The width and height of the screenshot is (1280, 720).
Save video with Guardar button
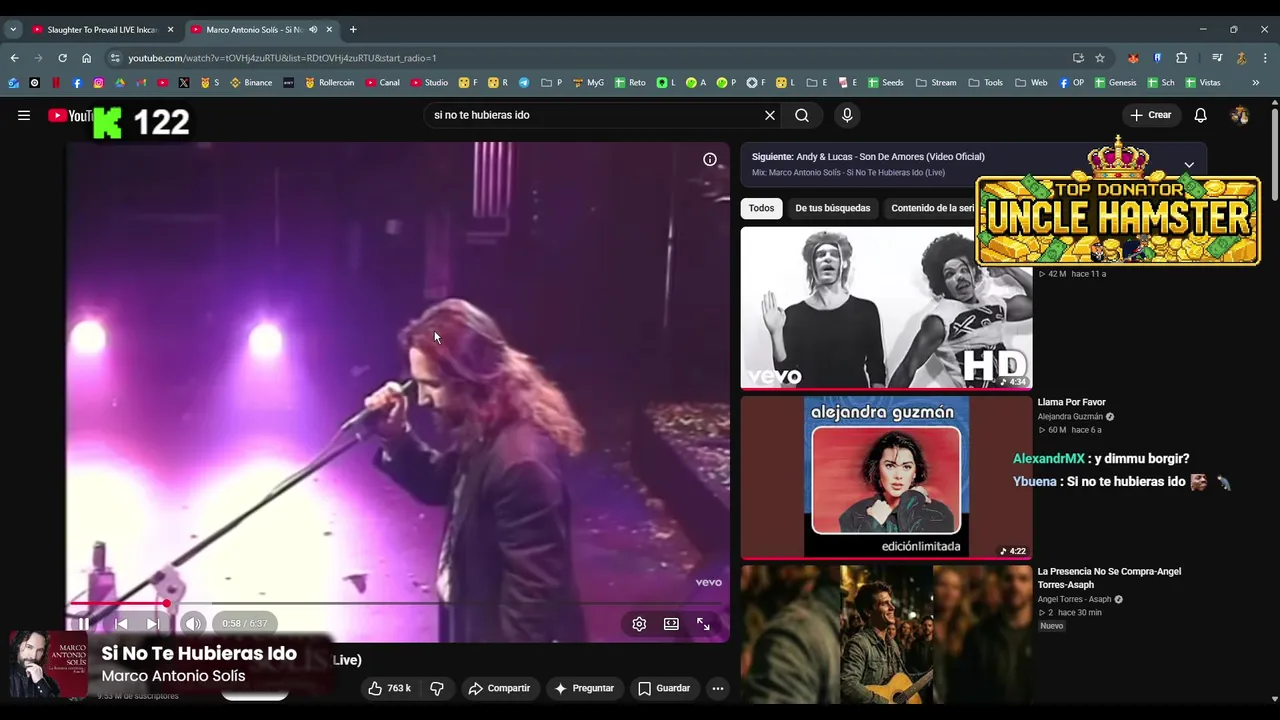[x=664, y=688]
